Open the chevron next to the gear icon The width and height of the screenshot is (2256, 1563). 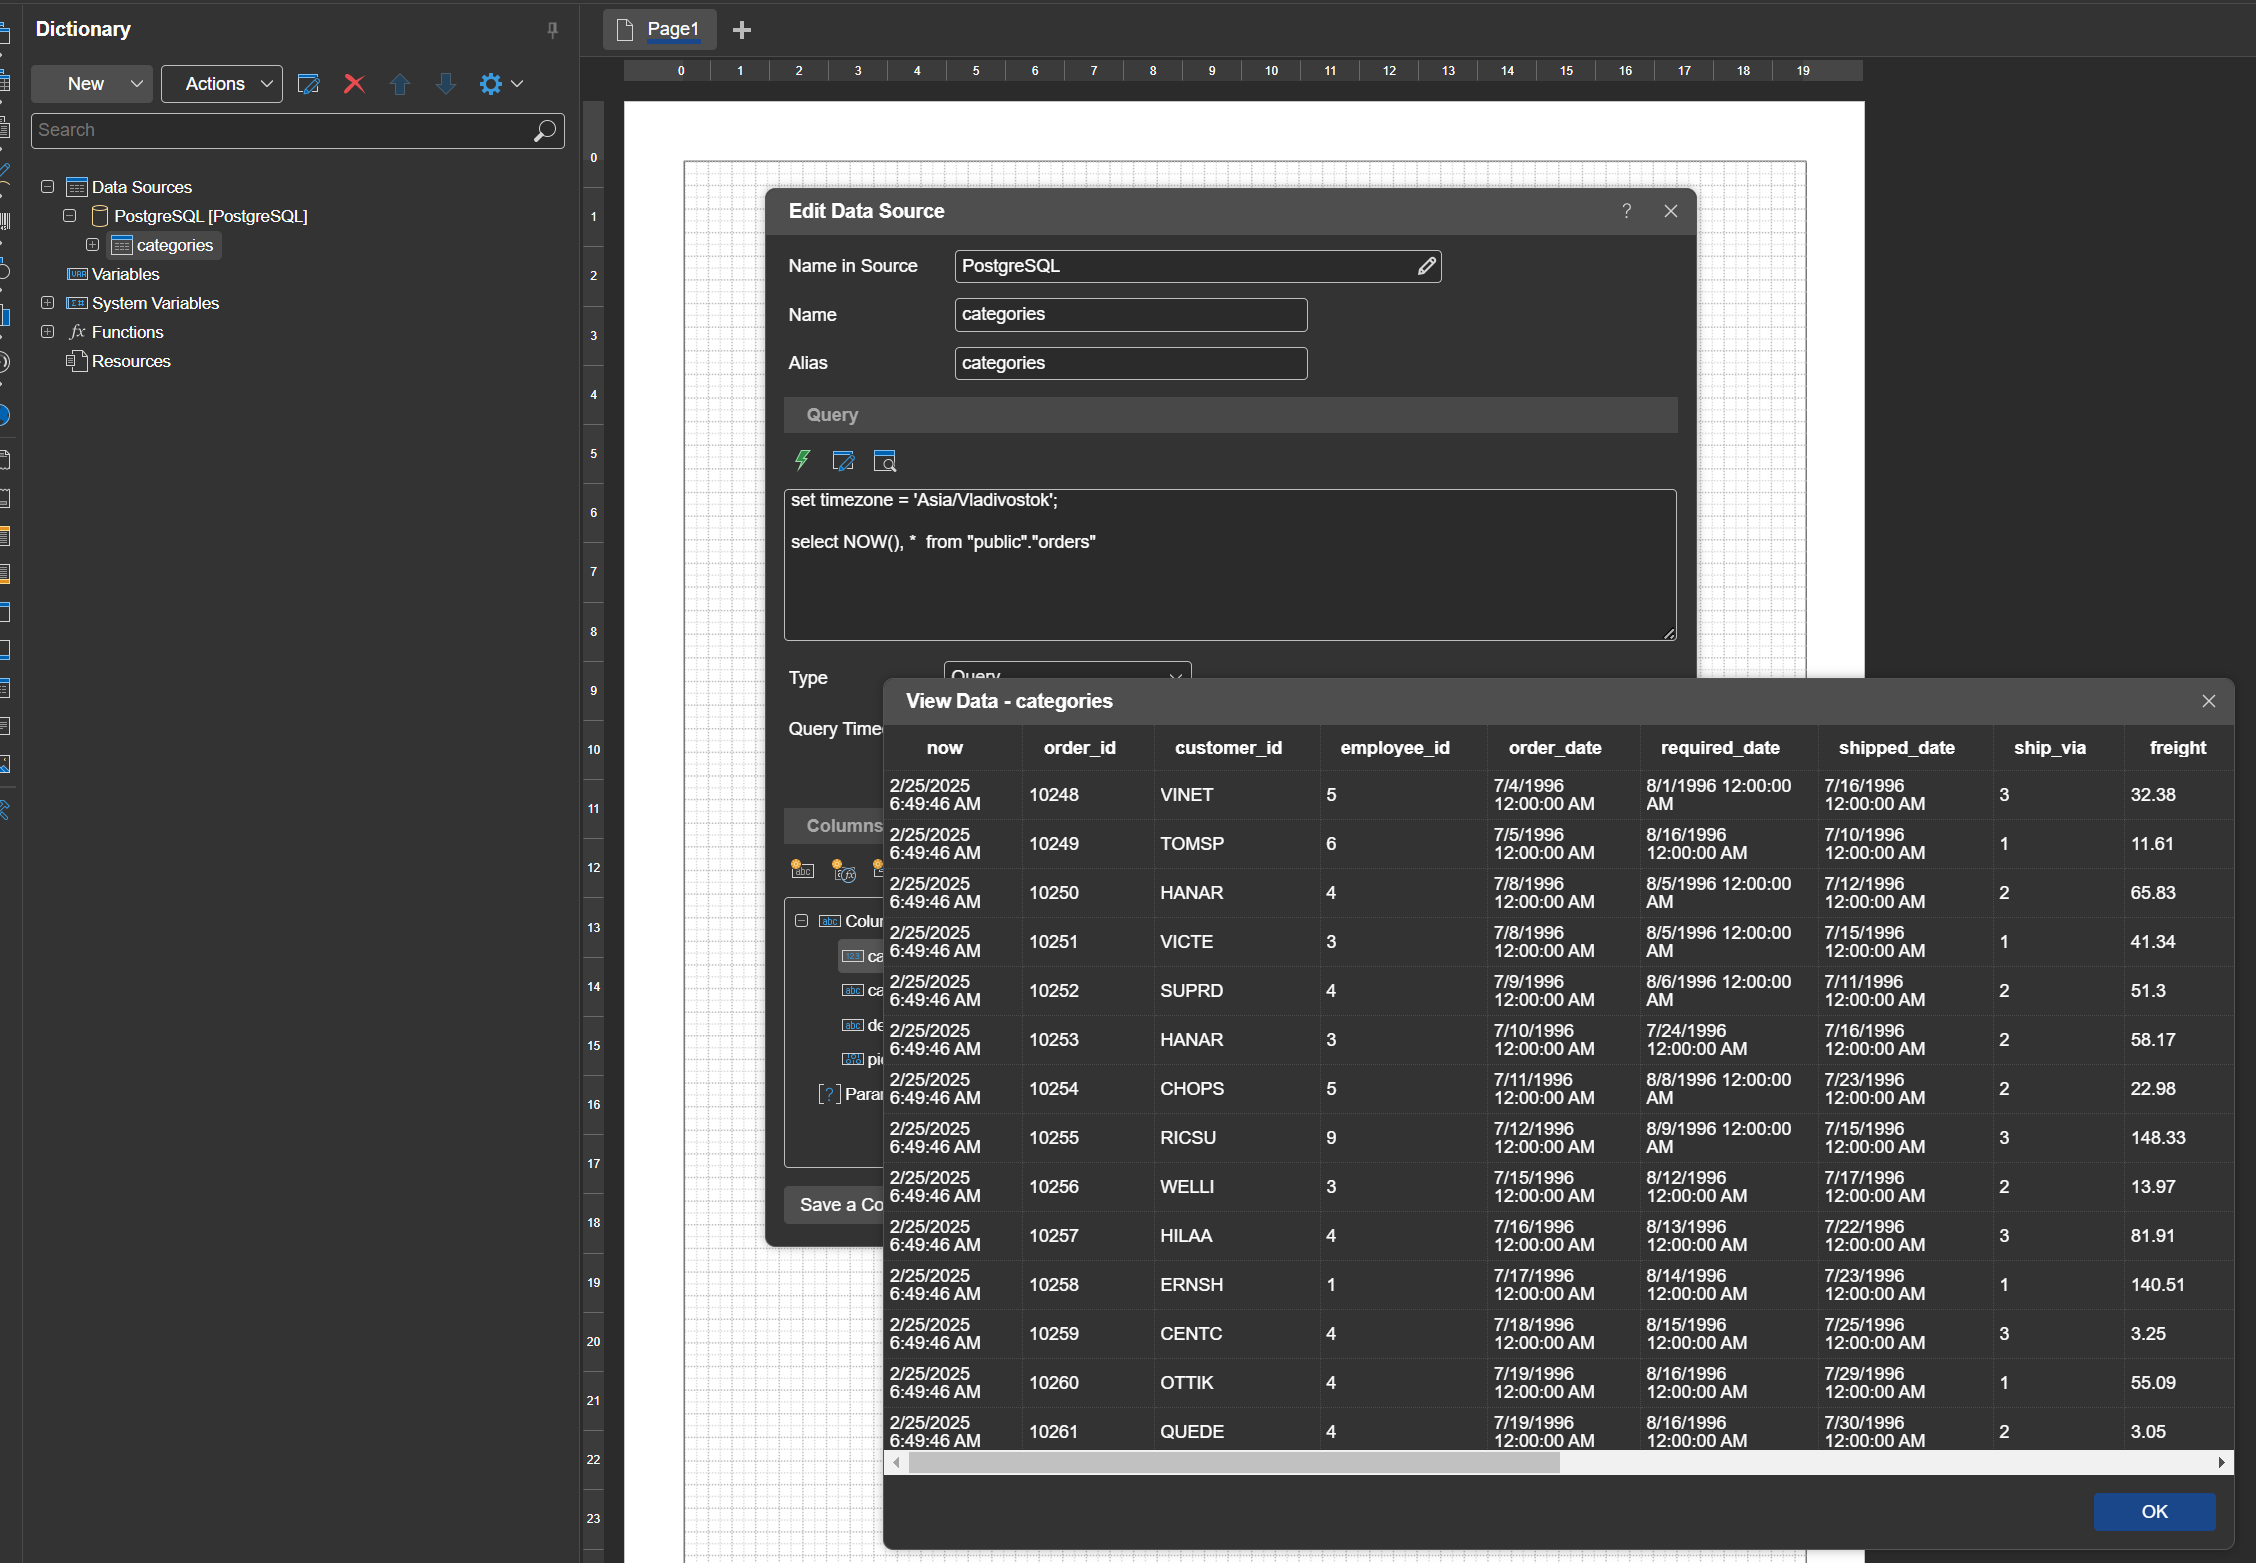pyautogui.click(x=517, y=84)
